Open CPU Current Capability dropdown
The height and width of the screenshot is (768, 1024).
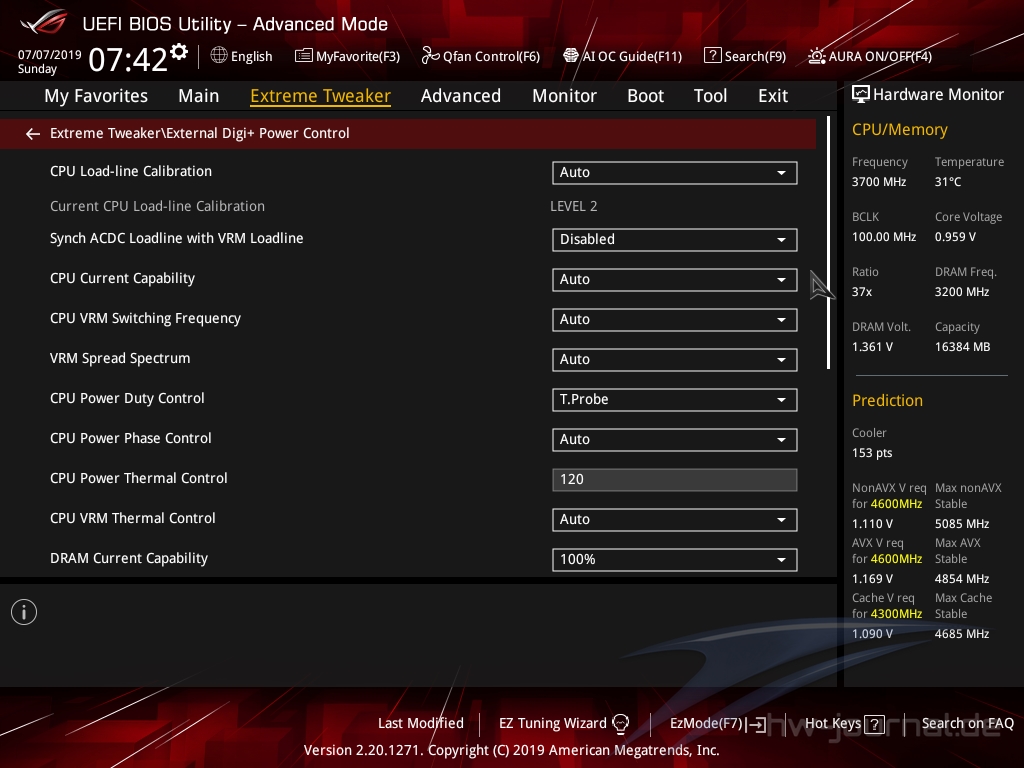pos(675,280)
